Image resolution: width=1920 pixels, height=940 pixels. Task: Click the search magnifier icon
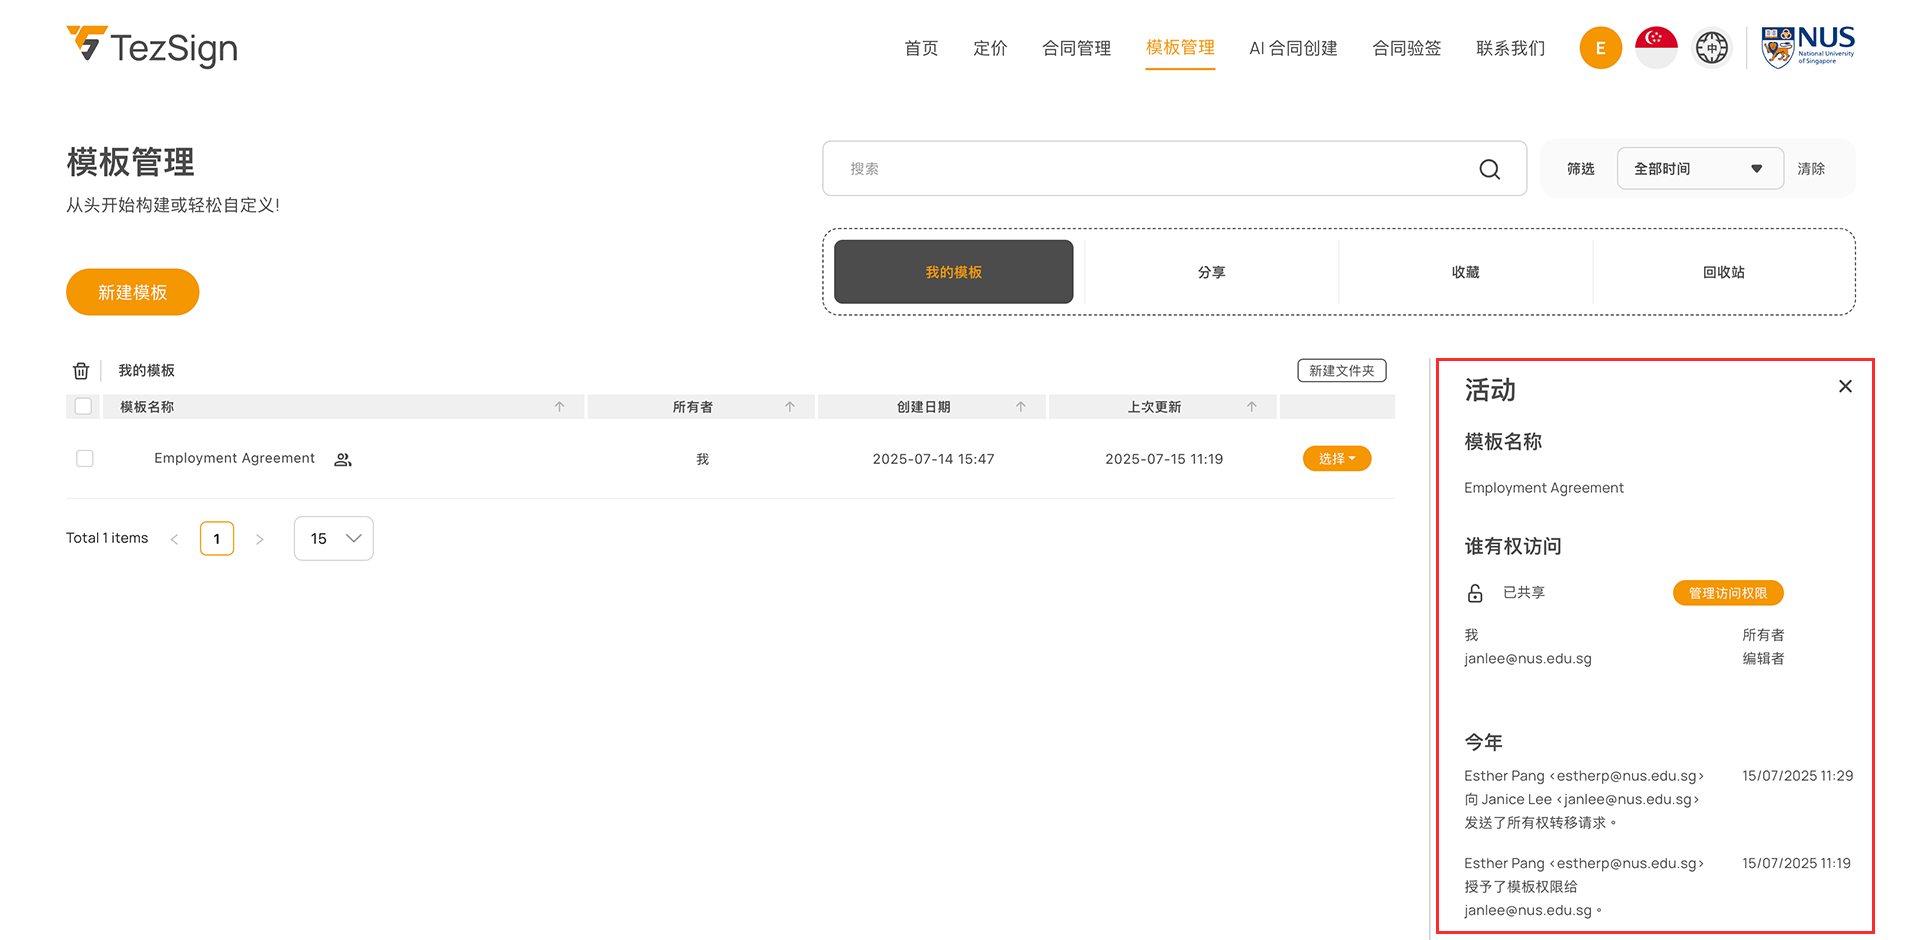(x=1489, y=169)
